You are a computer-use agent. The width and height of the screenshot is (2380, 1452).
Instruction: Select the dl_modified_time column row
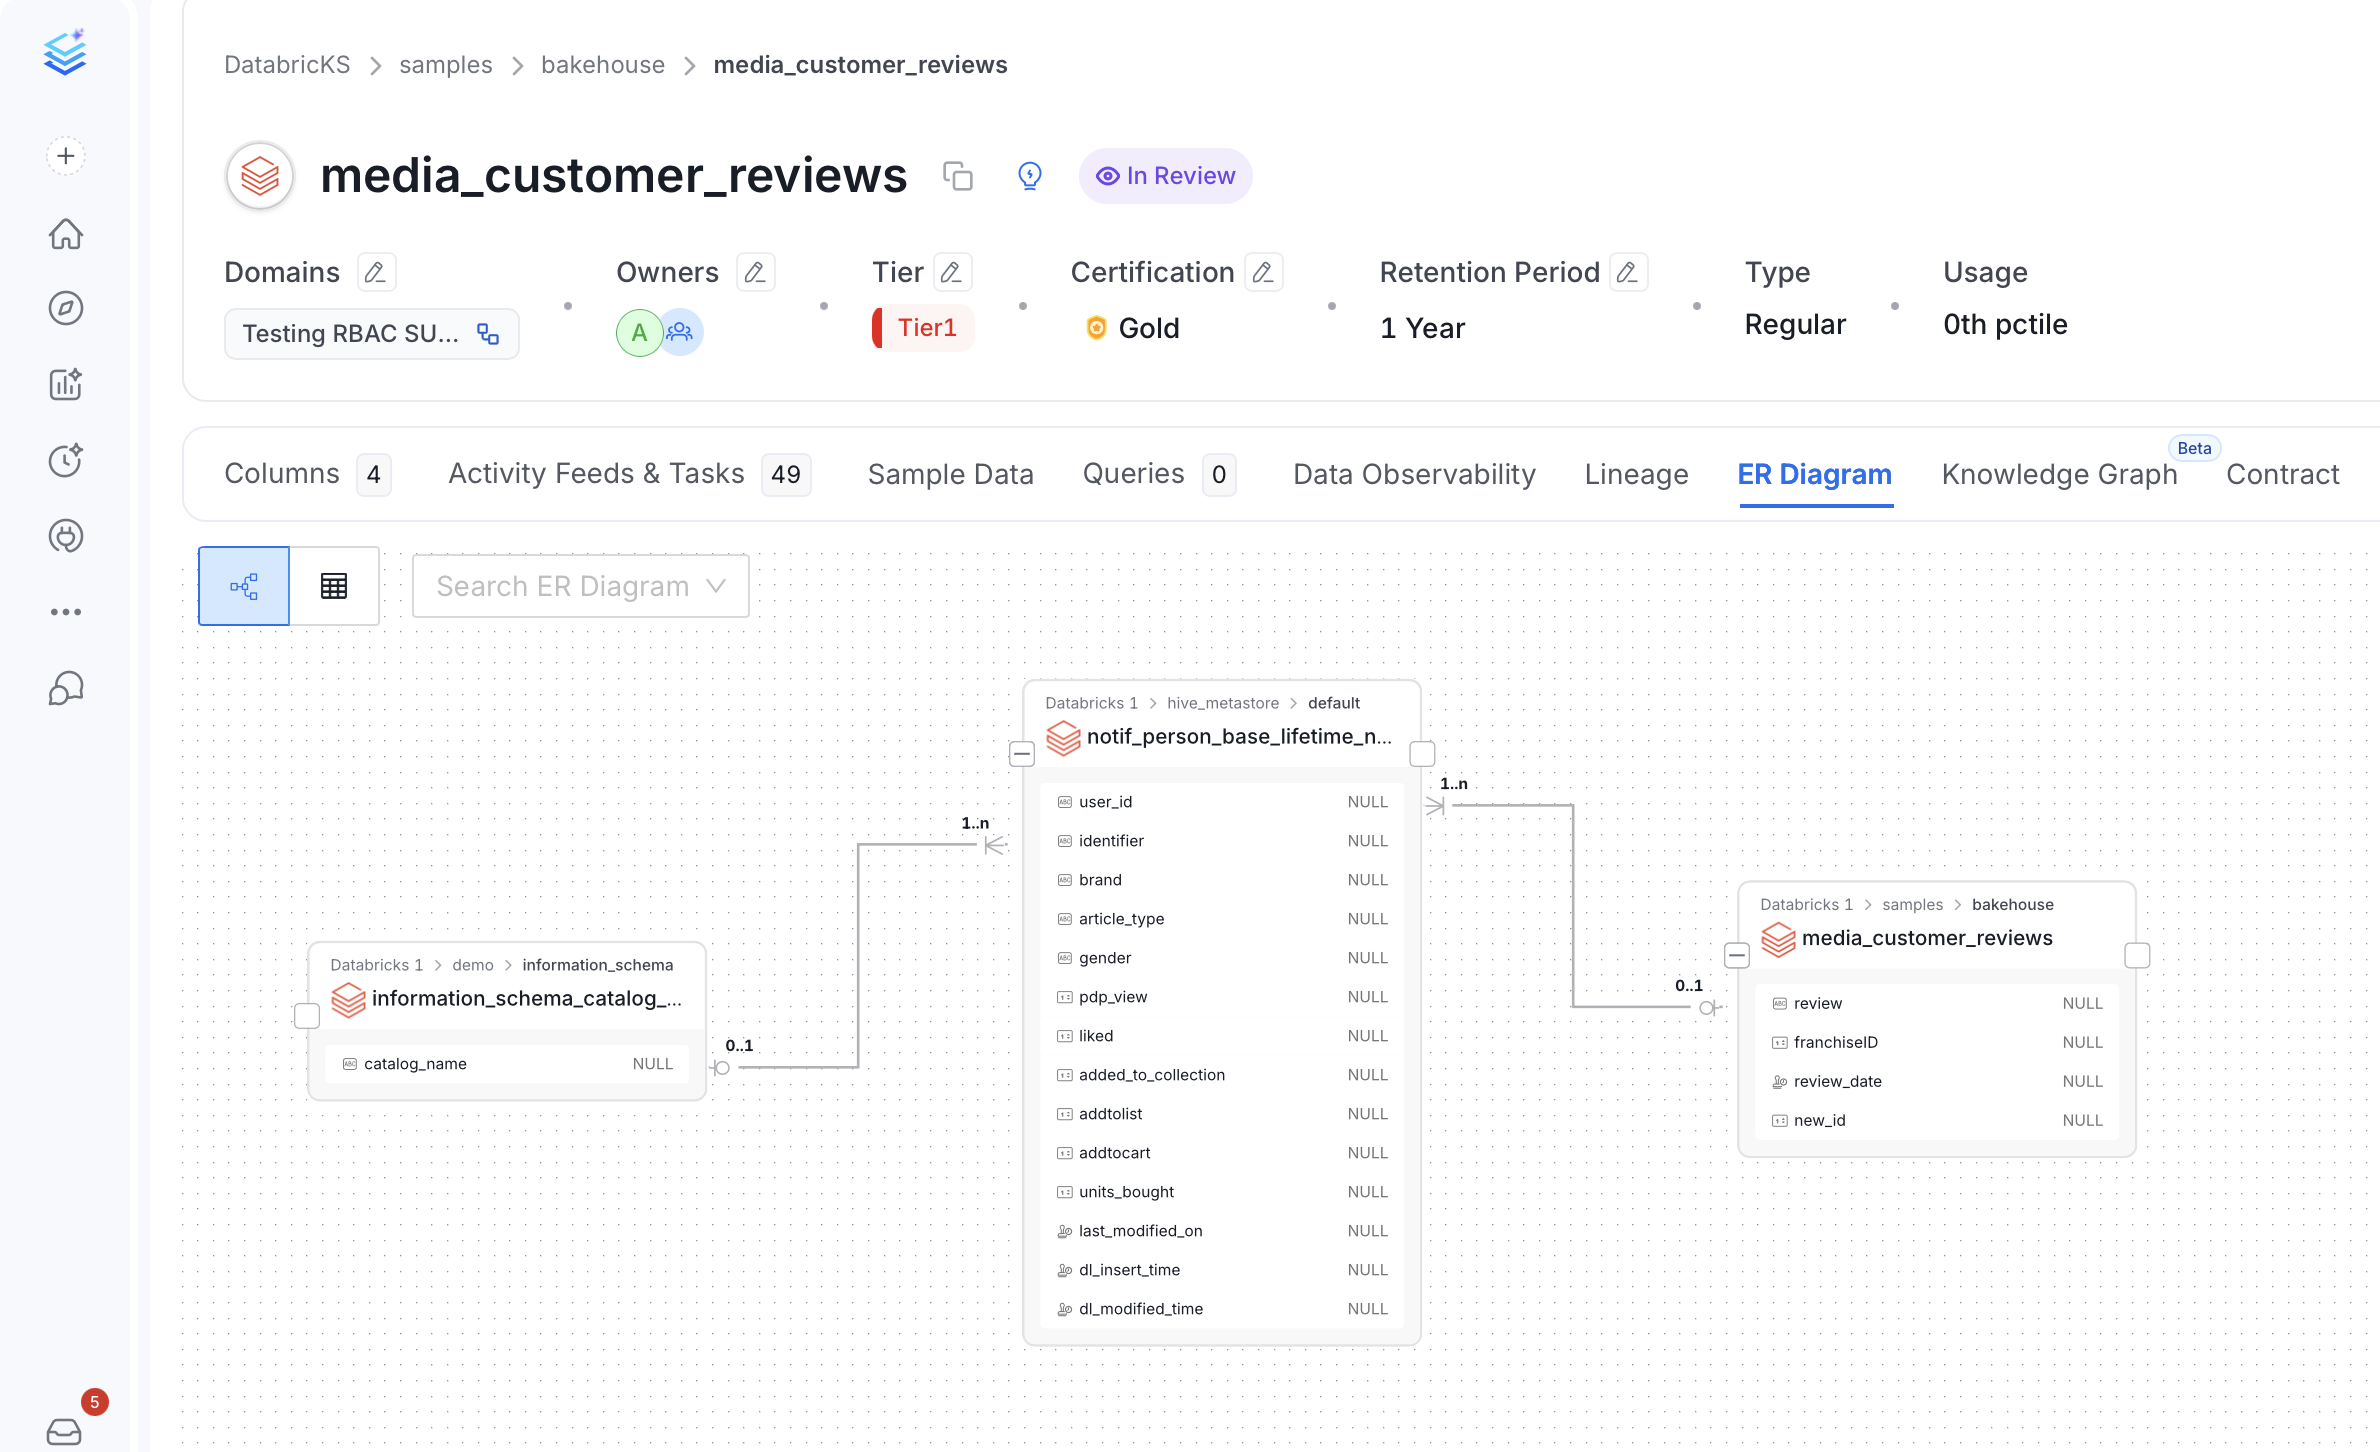tap(1222, 1309)
